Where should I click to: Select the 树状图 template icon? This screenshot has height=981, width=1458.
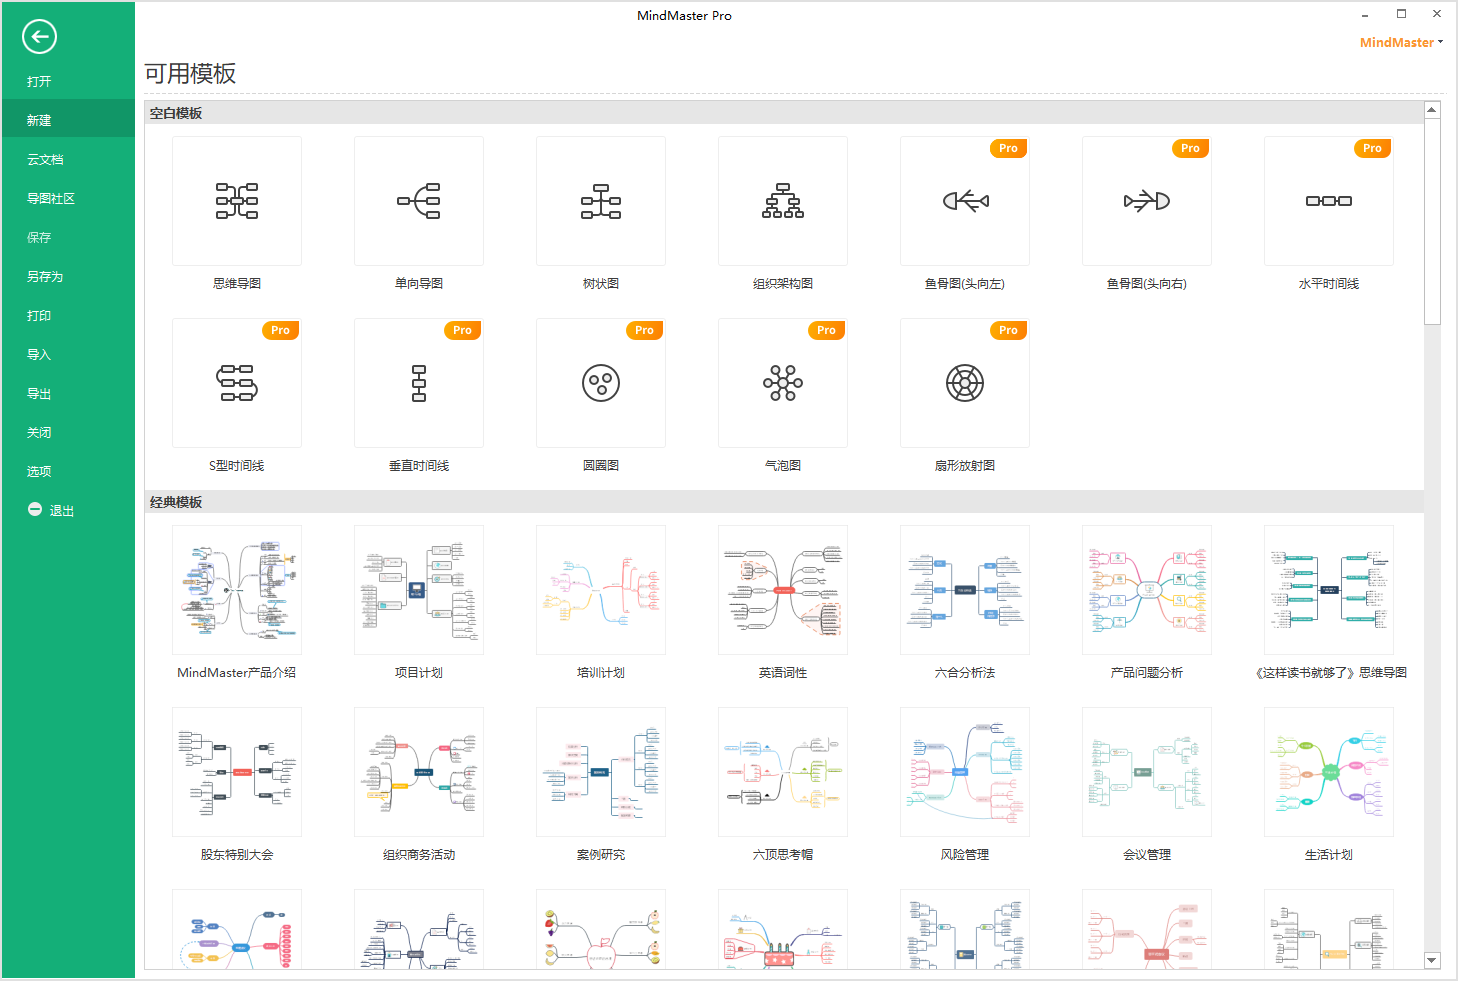coord(601,201)
